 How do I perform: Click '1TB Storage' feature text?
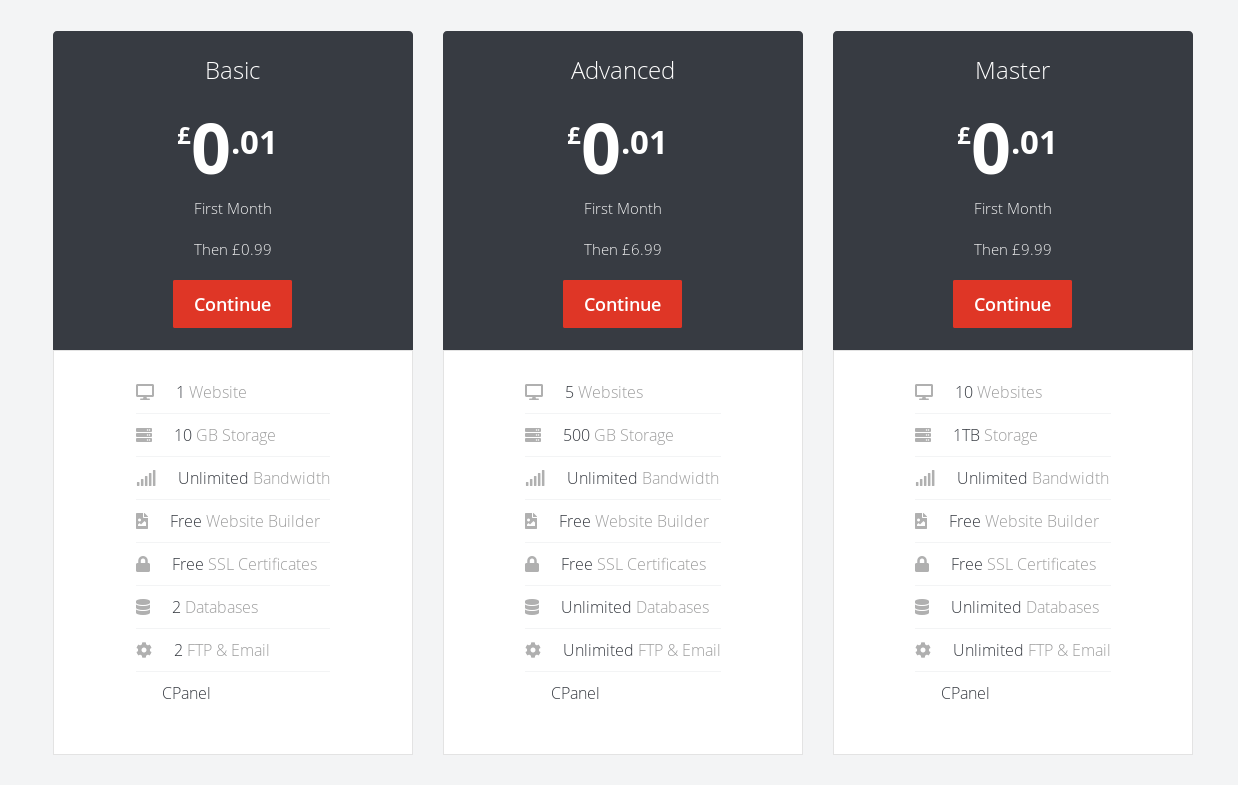[995, 435]
